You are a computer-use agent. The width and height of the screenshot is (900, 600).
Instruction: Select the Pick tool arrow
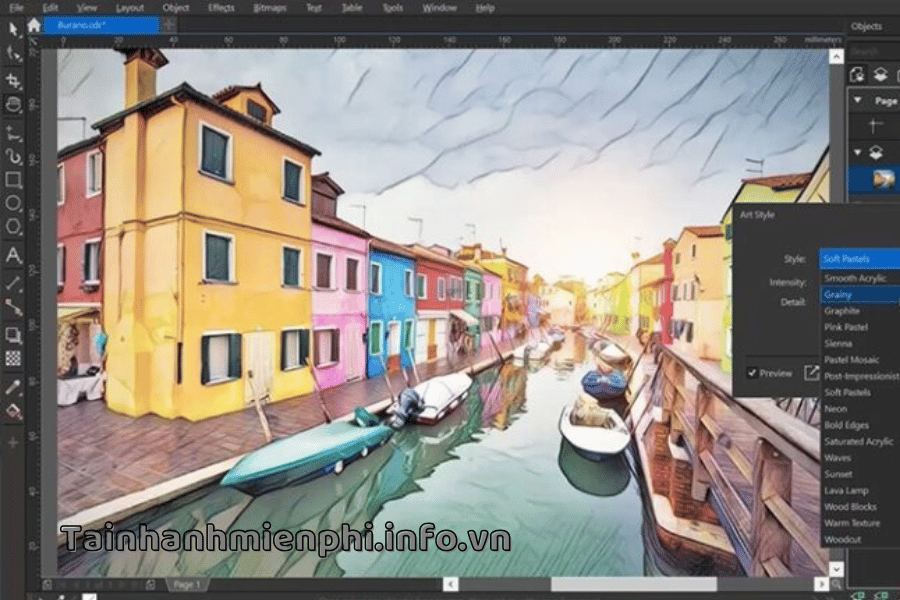[13, 29]
